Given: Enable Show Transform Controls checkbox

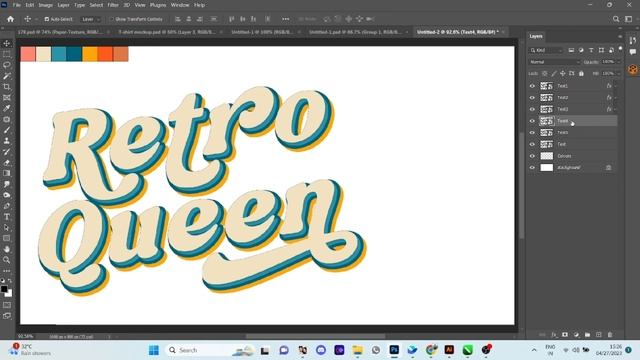Looking at the screenshot, I should click(111, 19).
